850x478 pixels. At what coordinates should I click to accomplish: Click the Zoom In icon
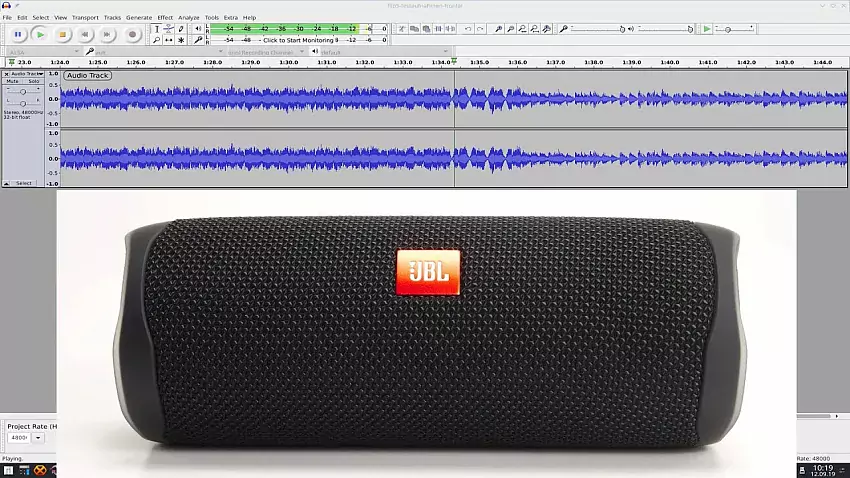(x=498, y=29)
